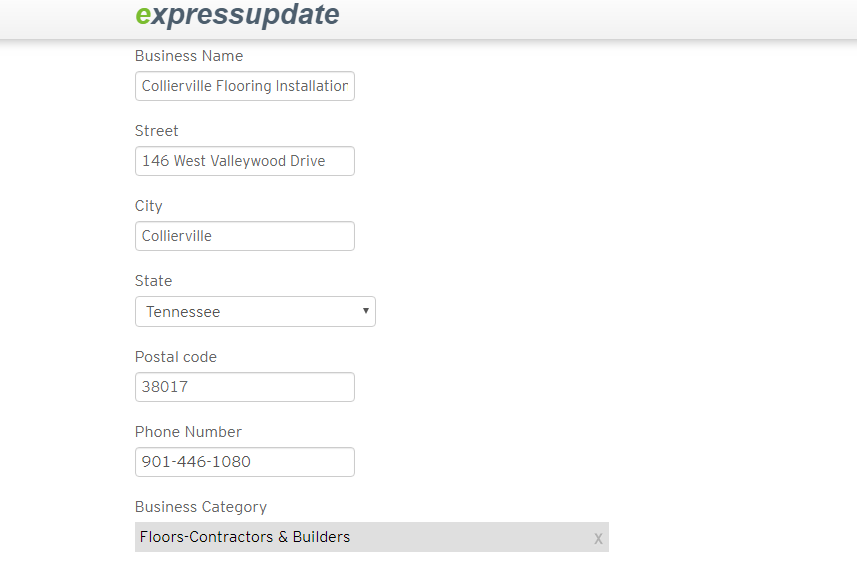Select the Floors-Contractors & Builders category chip

click(372, 537)
